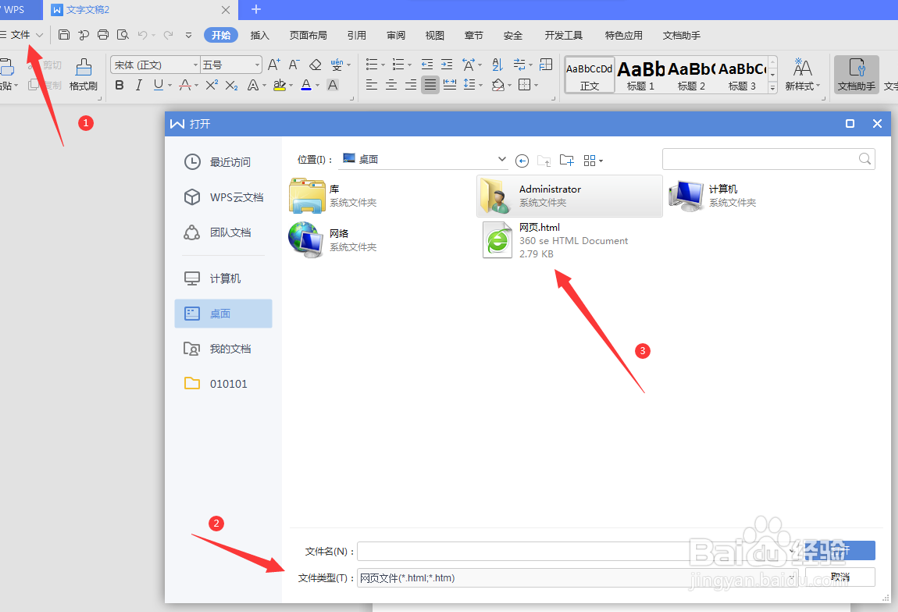
Task: Click the borders icon
Action: coord(524,85)
